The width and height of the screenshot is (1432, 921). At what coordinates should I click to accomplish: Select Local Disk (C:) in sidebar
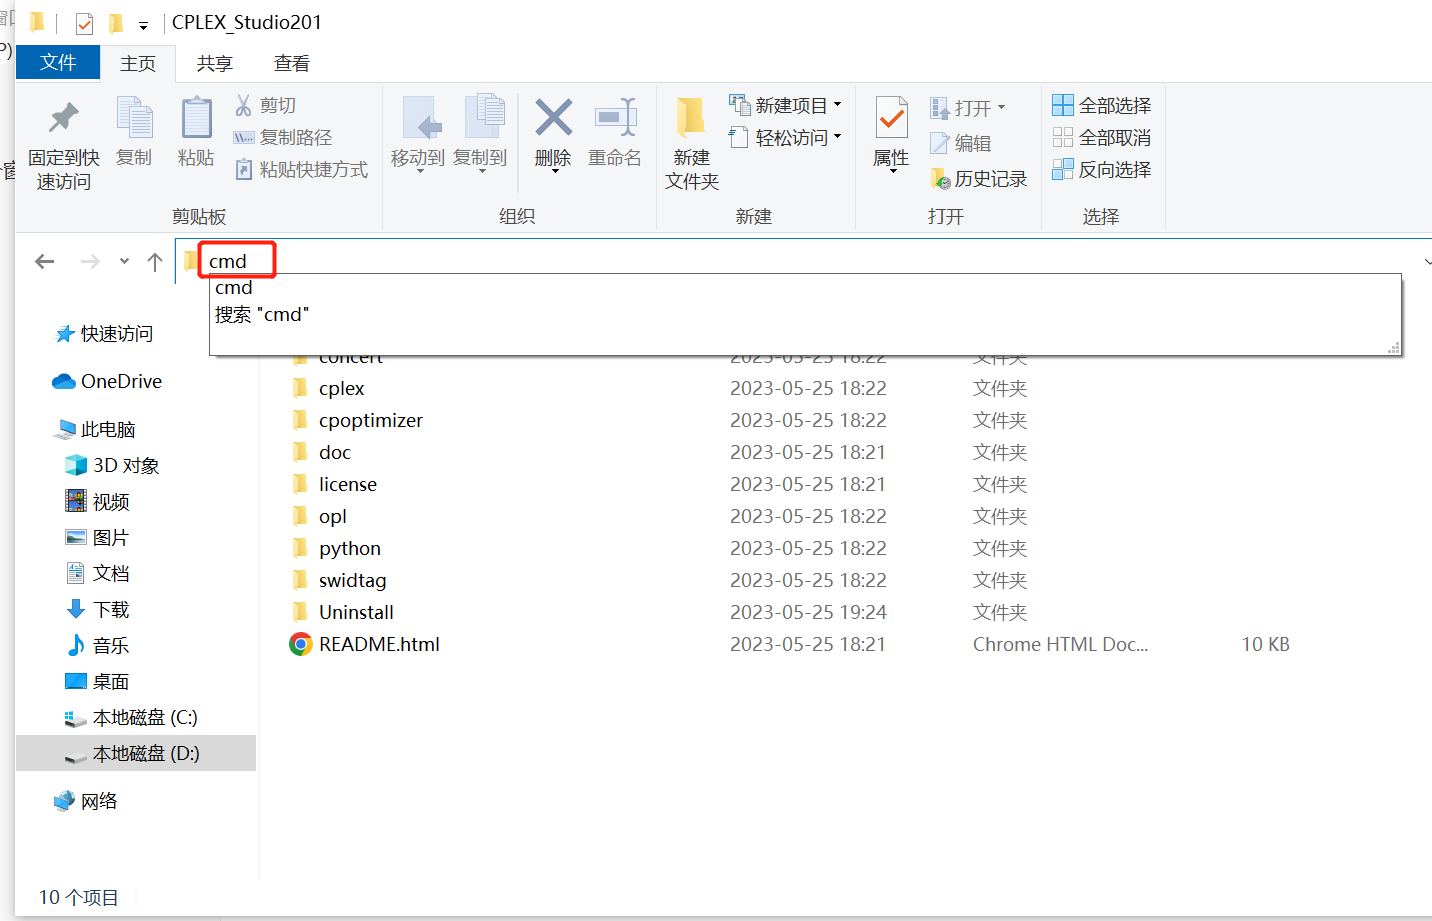[131, 717]
